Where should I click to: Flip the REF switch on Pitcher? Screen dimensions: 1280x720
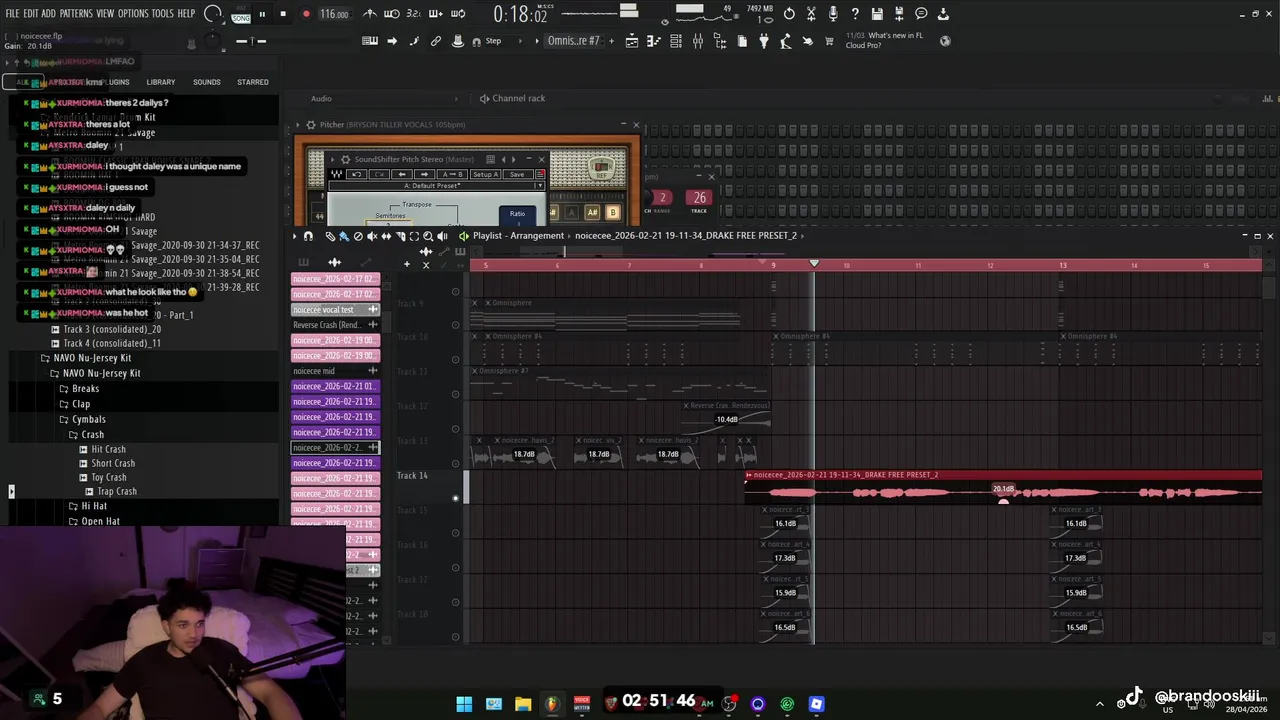point(602,167)
